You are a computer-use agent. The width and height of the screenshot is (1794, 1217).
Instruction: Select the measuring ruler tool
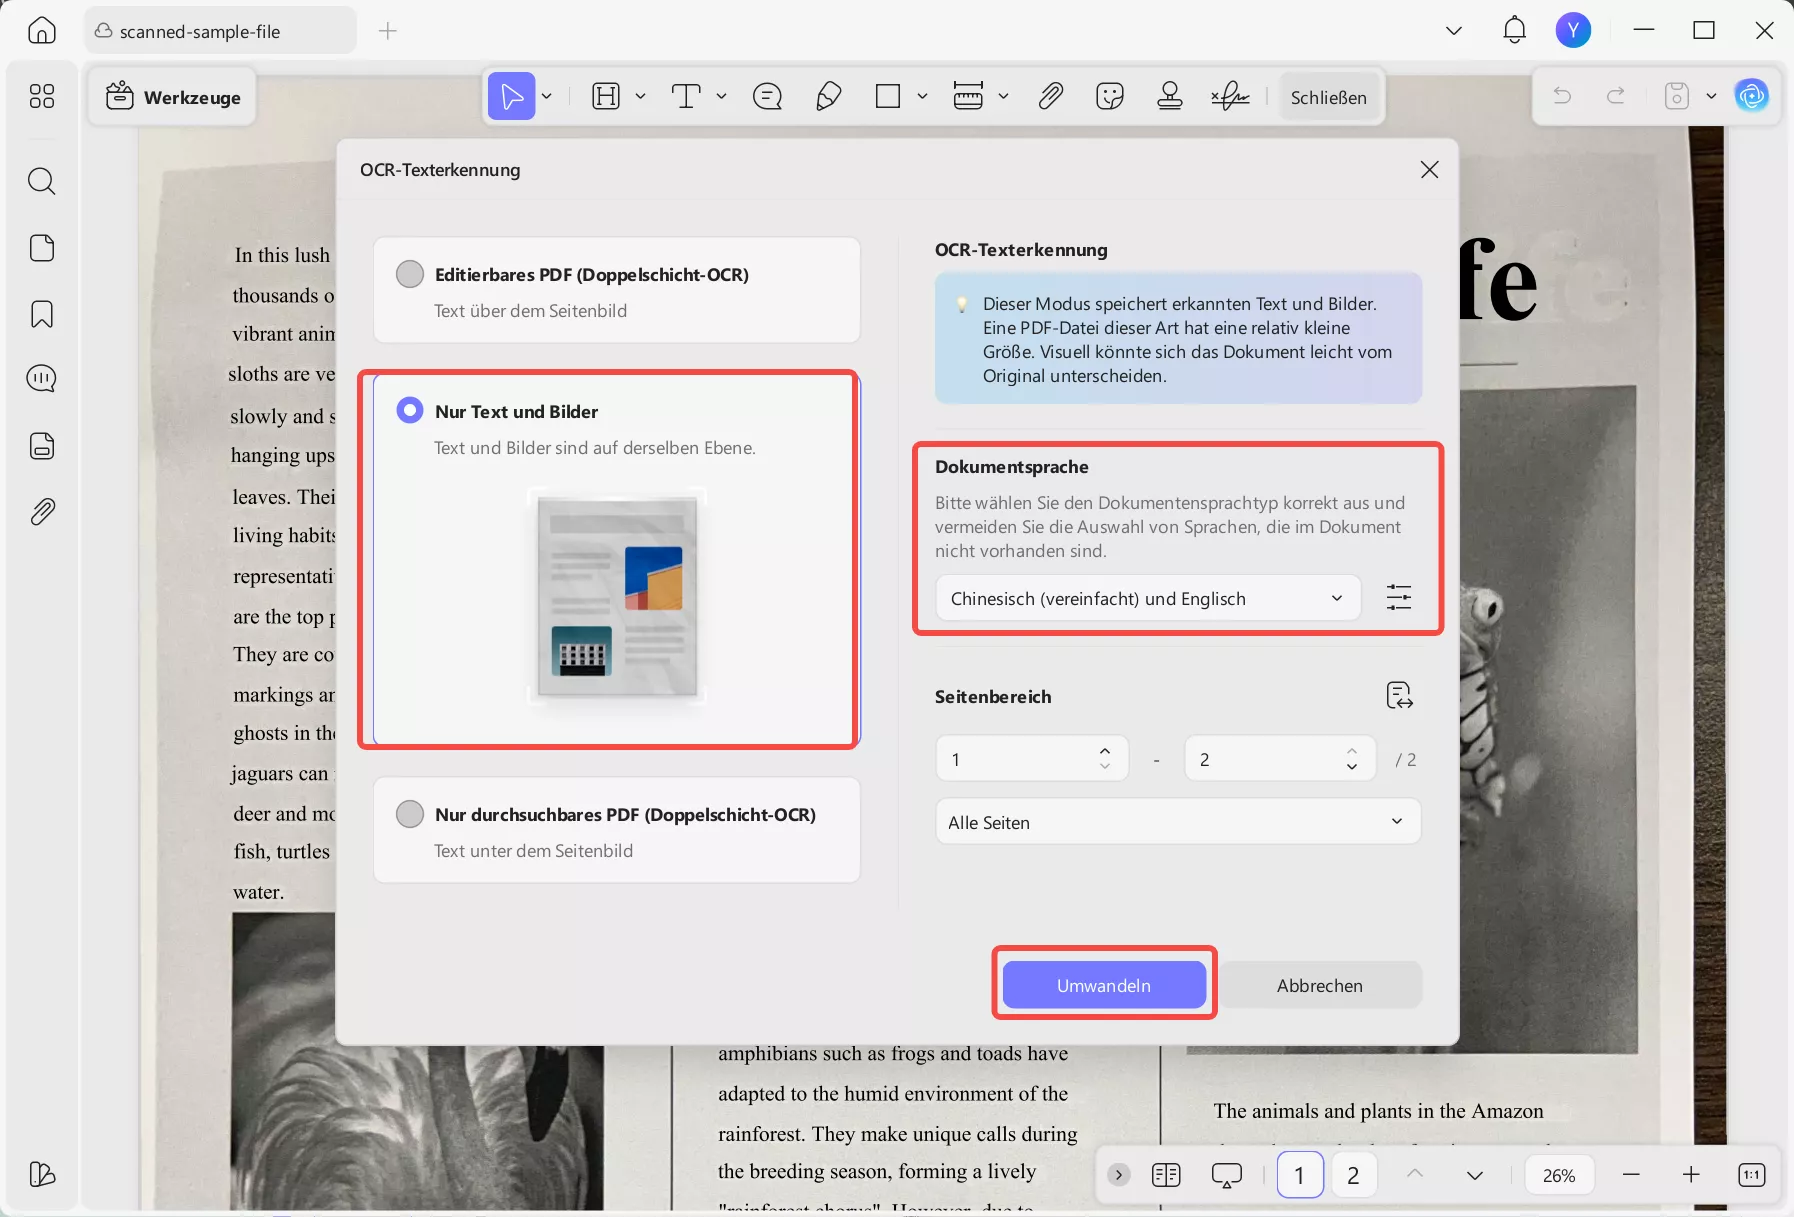[968, 96]
